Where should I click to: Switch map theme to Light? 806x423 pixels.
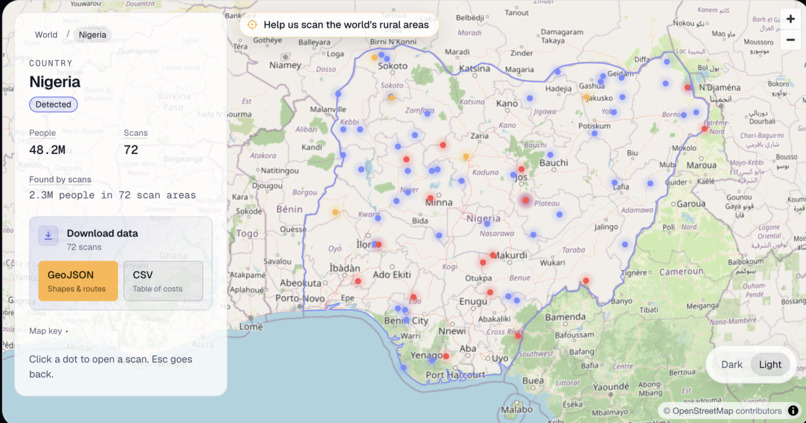(770, 364)
